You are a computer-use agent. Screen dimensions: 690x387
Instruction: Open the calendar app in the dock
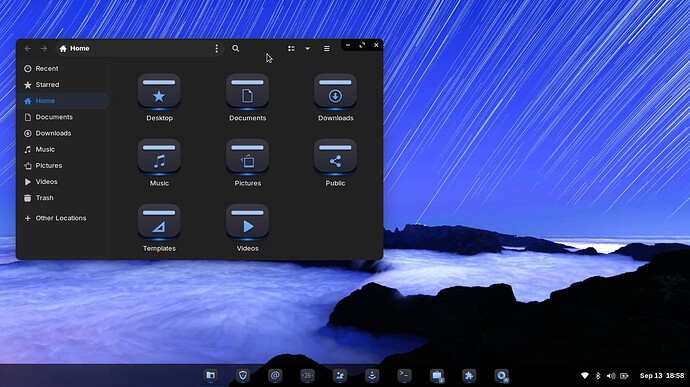click(308, 376)
